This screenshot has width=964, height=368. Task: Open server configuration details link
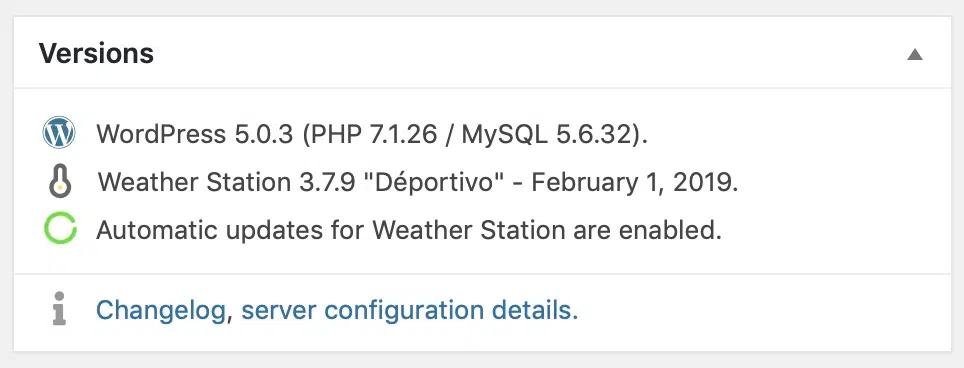(x=409, y=310)
